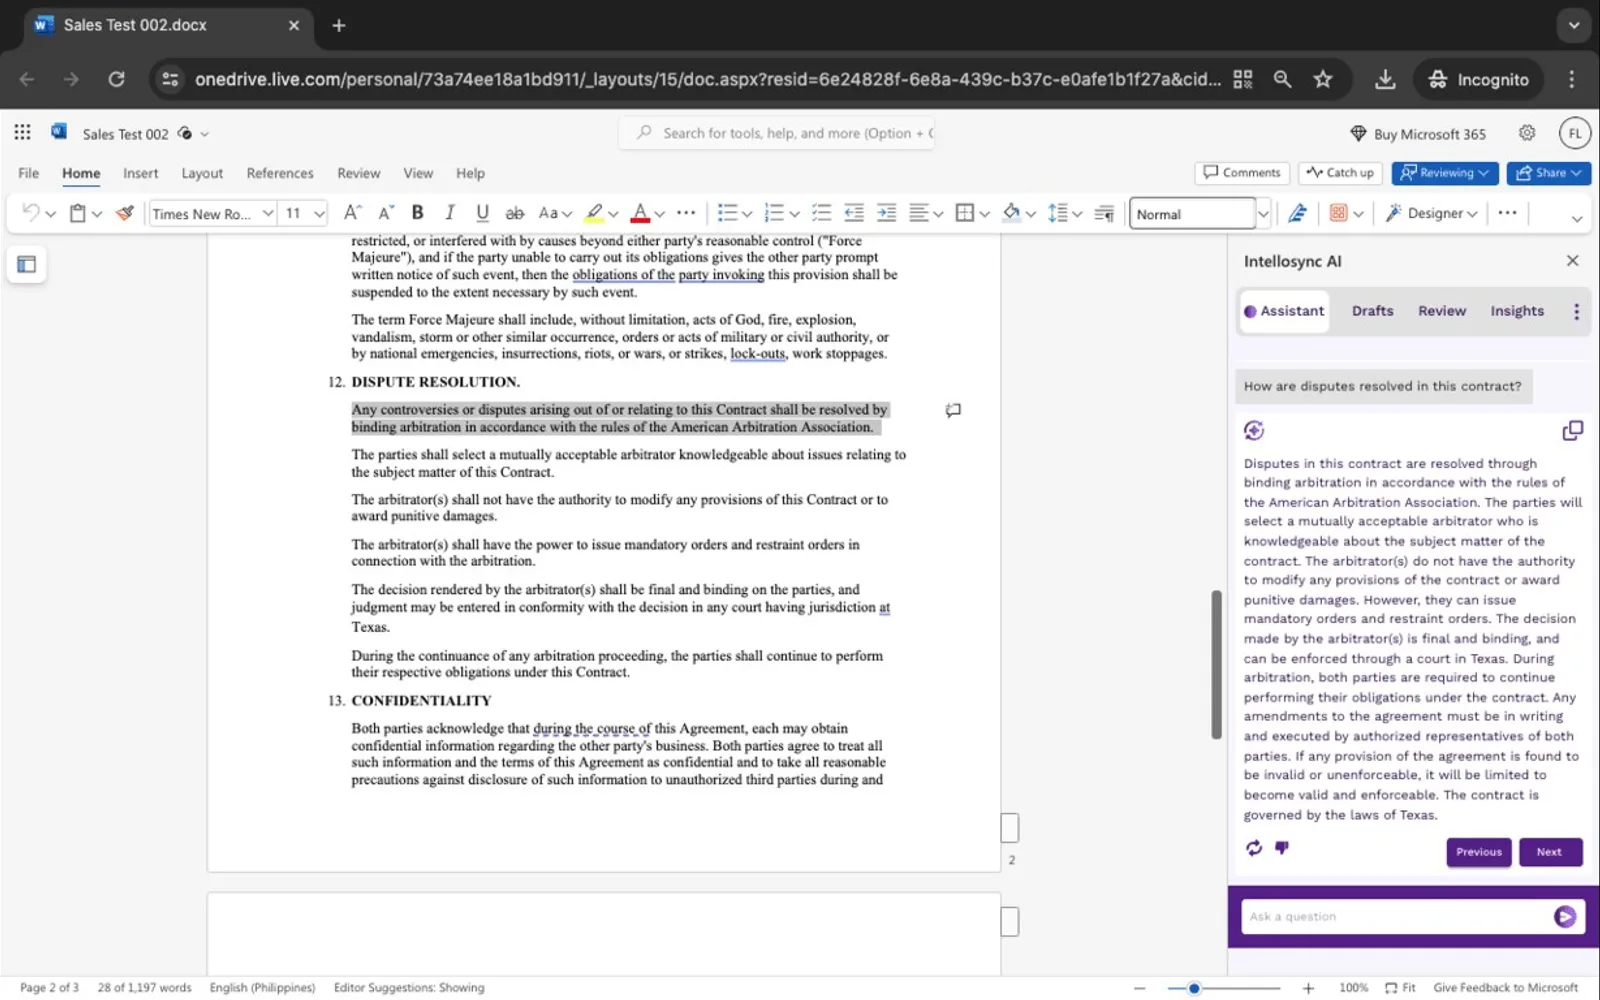The width and height of the screenshot is (1600, 1000).
Task: Increase font size with grow icon
Action: pyautogui.click(x=352, y=213)
